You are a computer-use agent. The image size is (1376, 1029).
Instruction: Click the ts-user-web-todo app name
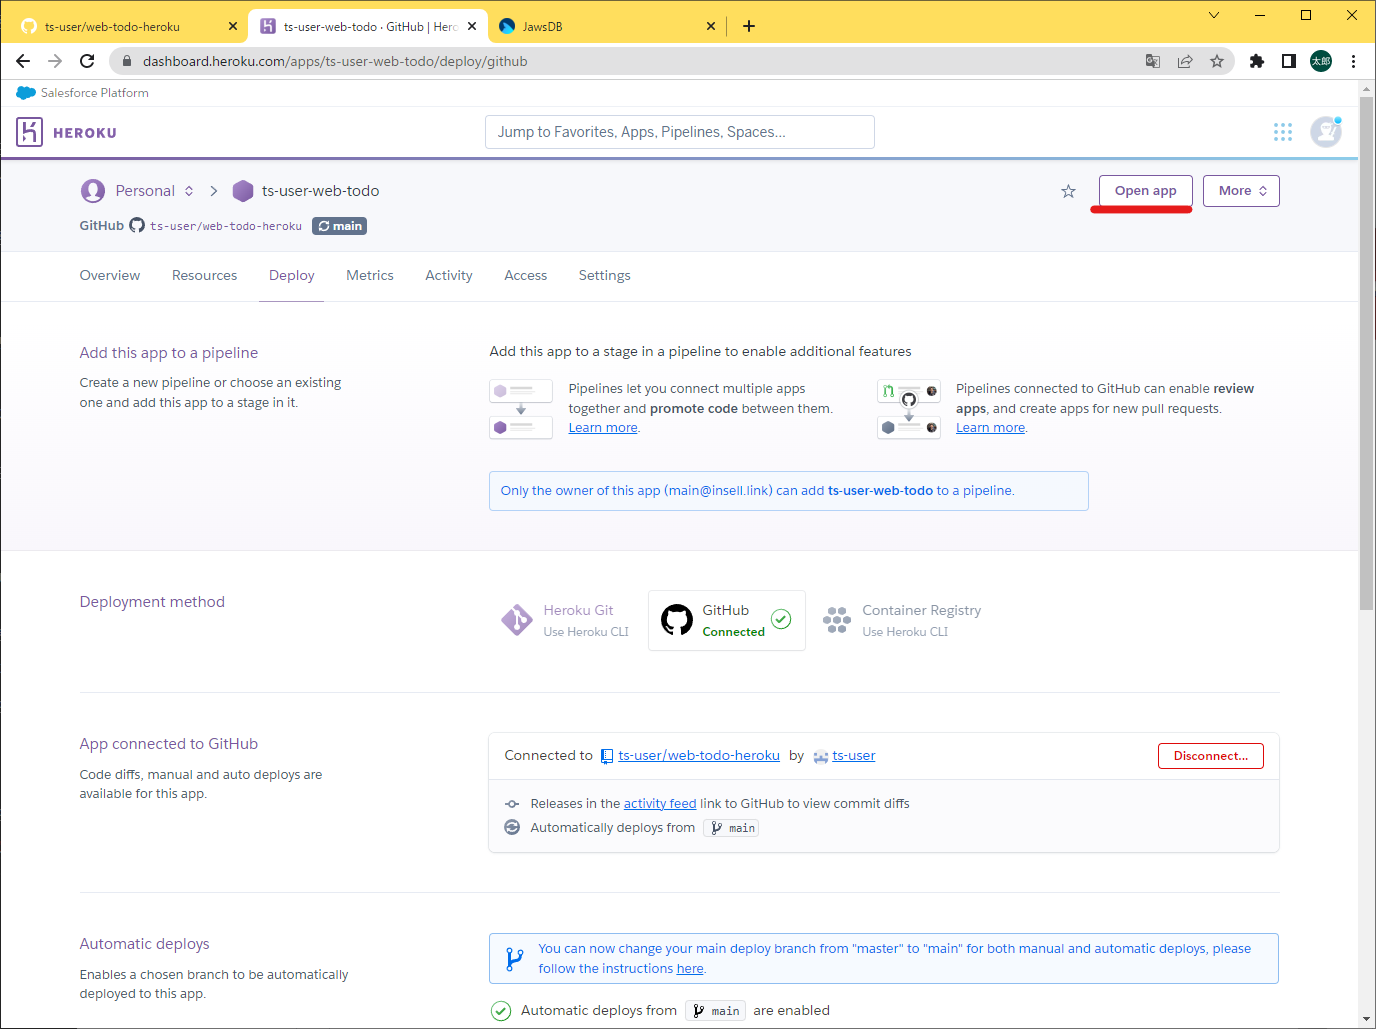pos(320,191)
